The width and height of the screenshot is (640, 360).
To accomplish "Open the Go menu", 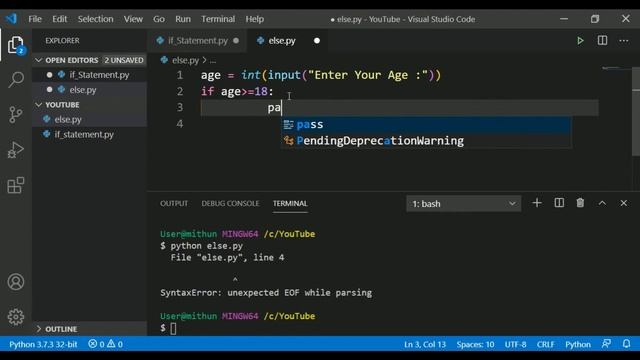I will [x=159, y=19].
